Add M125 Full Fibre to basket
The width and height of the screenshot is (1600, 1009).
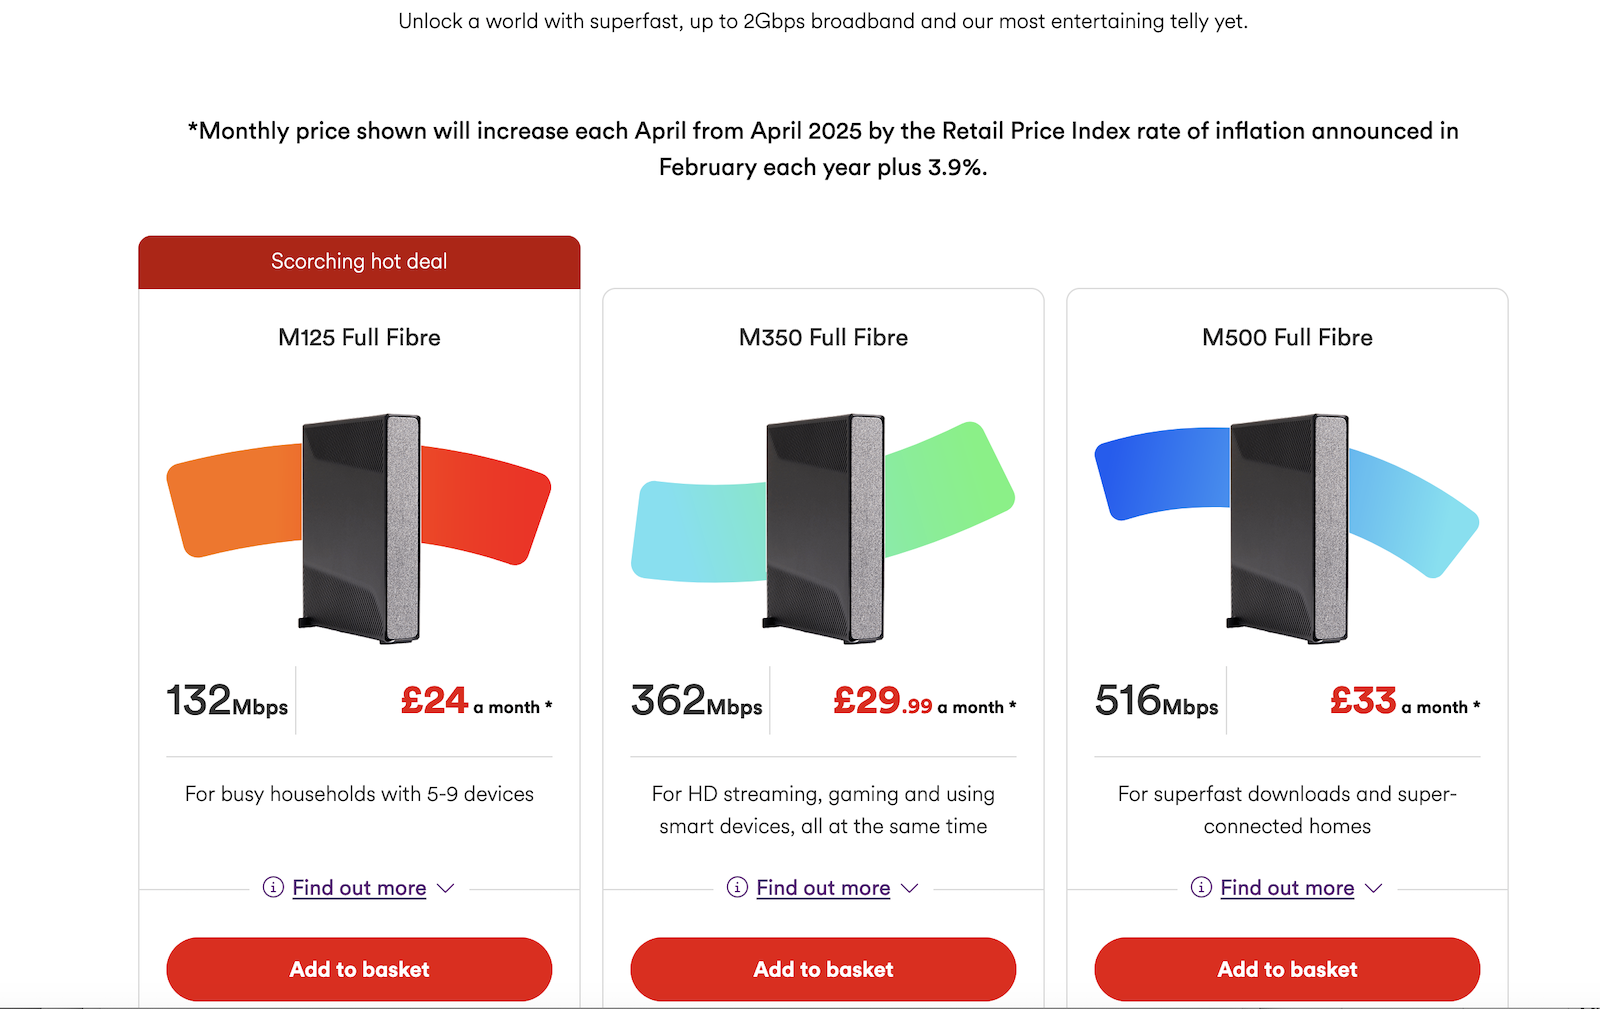click(359, 969)
